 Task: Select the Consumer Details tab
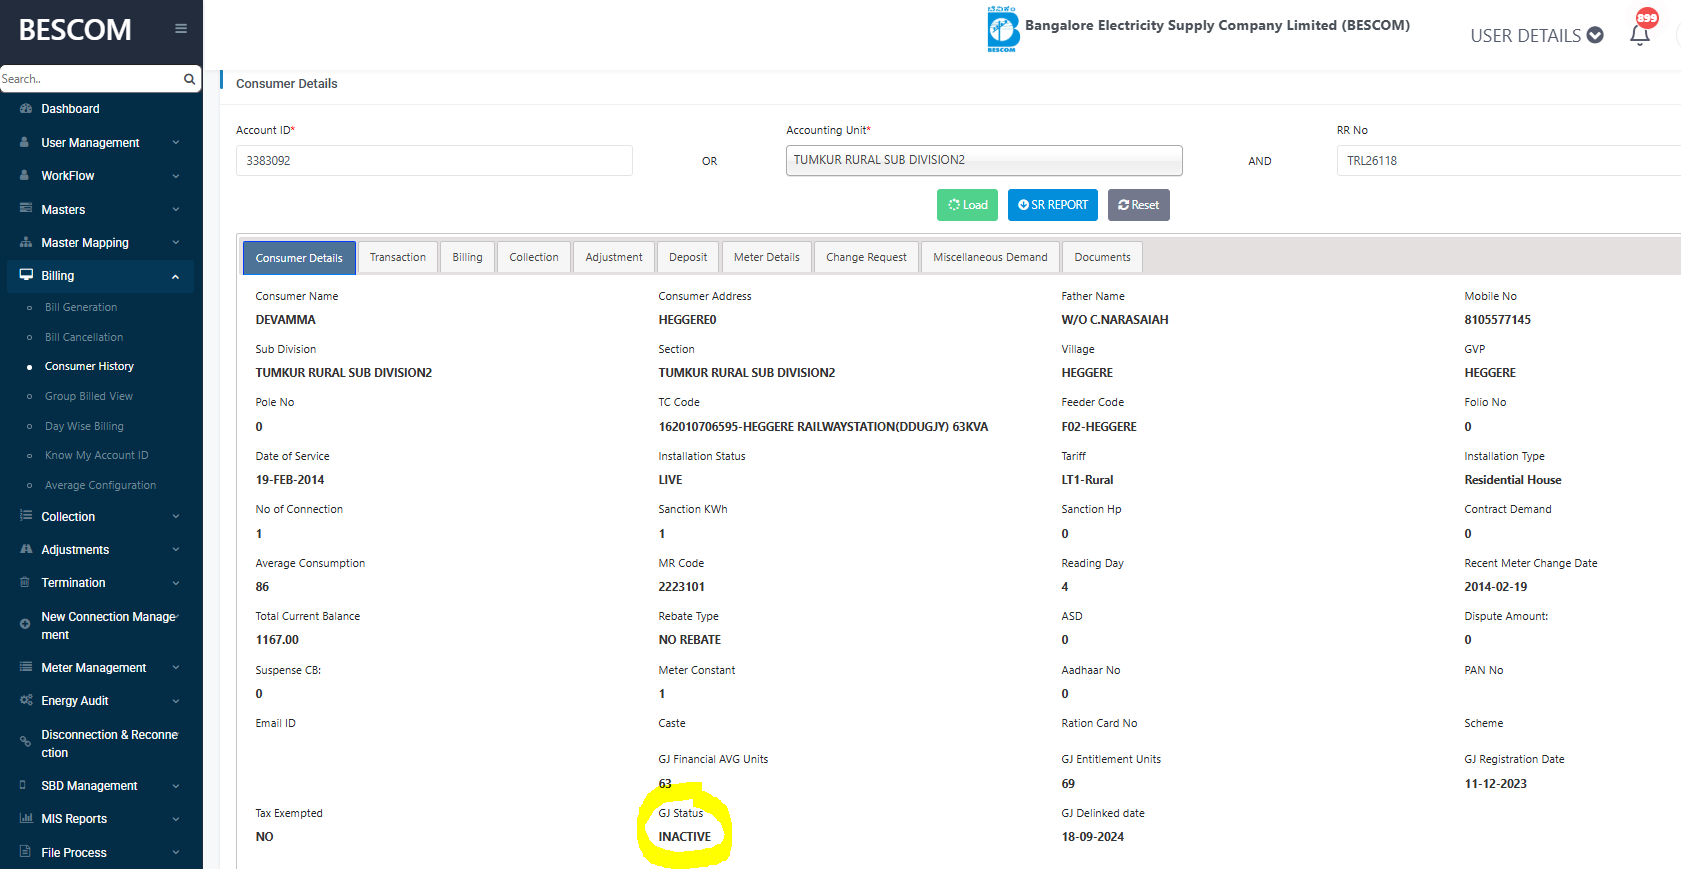tap(299, 258)
